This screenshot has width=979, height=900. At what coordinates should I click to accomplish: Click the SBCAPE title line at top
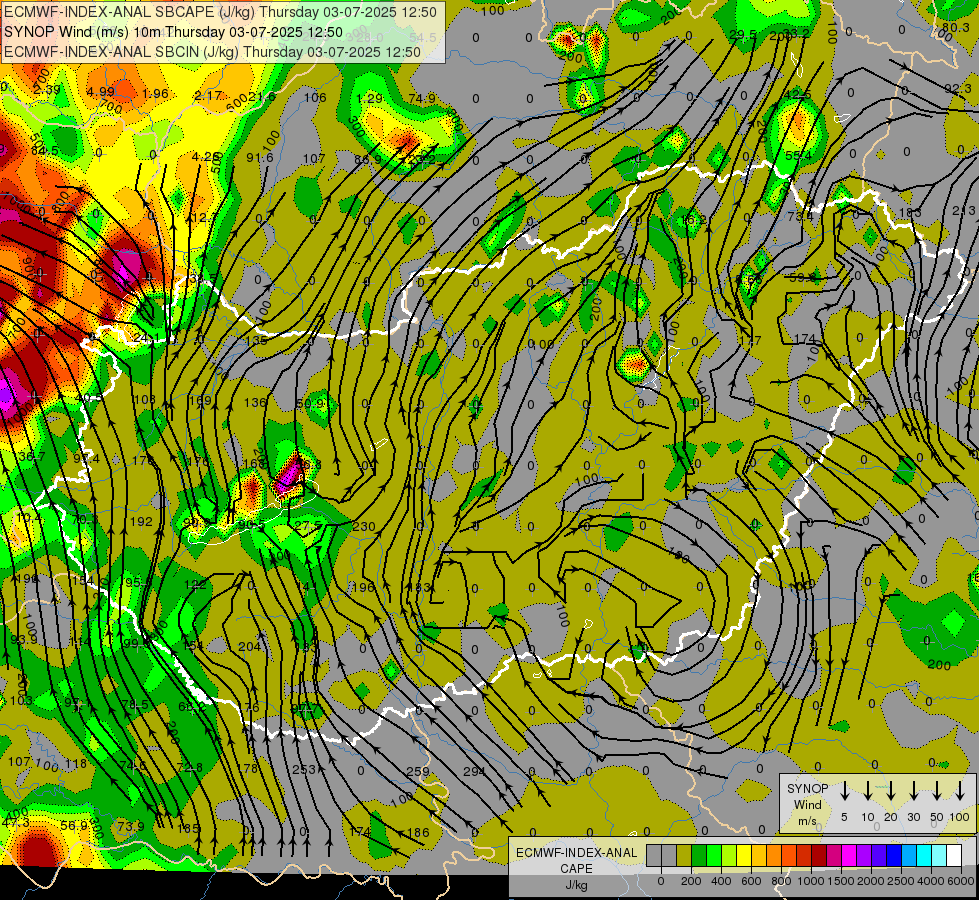[220, 11]
